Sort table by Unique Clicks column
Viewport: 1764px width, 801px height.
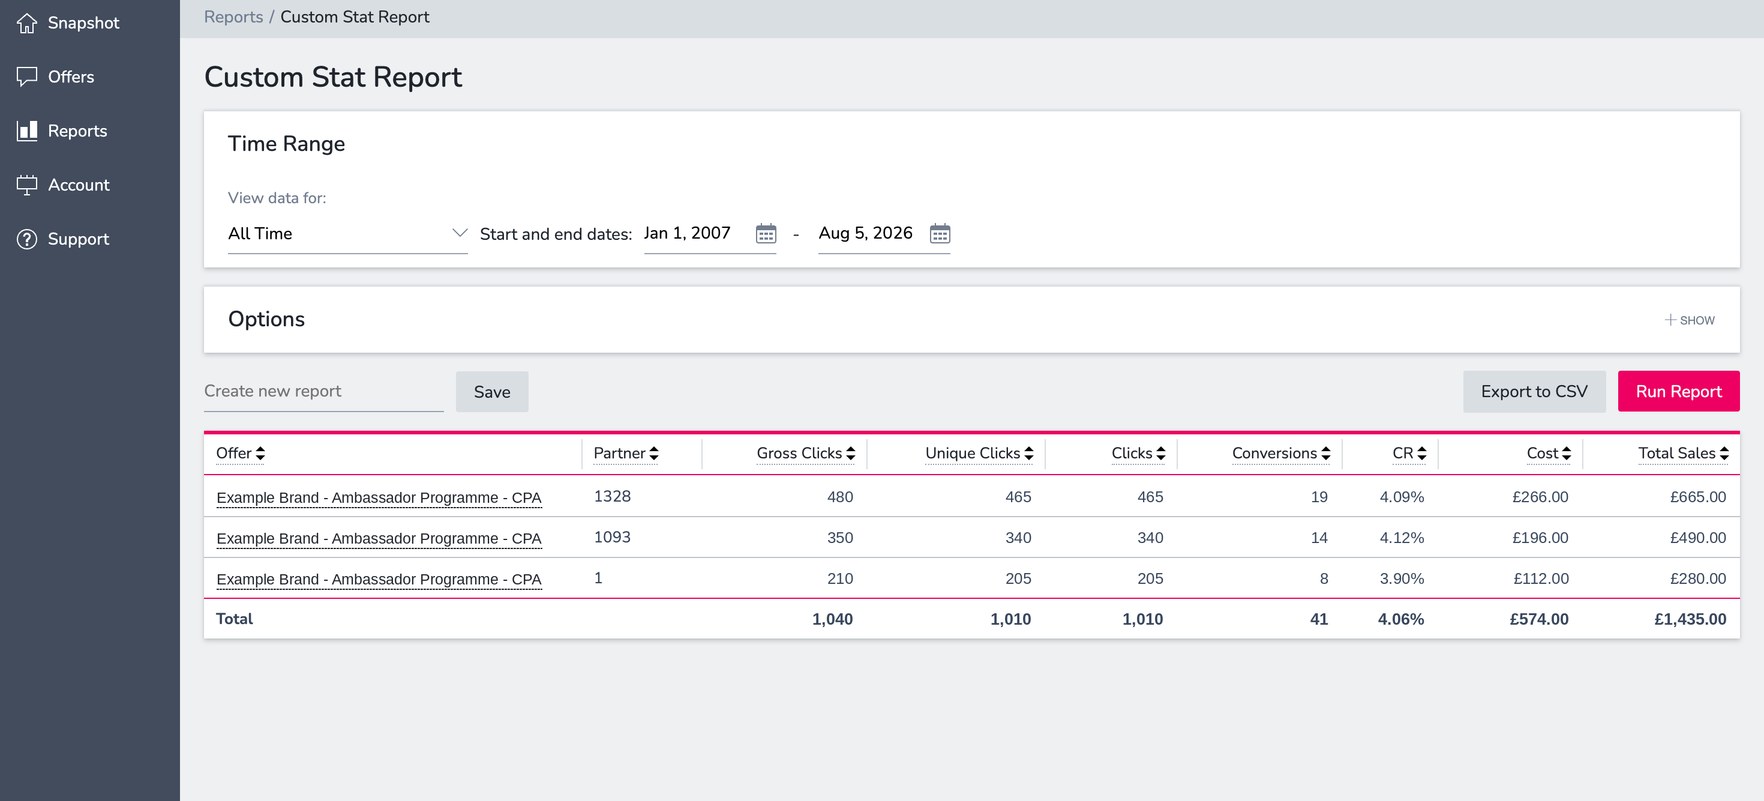pyautogui.click(x=979, y=453)
